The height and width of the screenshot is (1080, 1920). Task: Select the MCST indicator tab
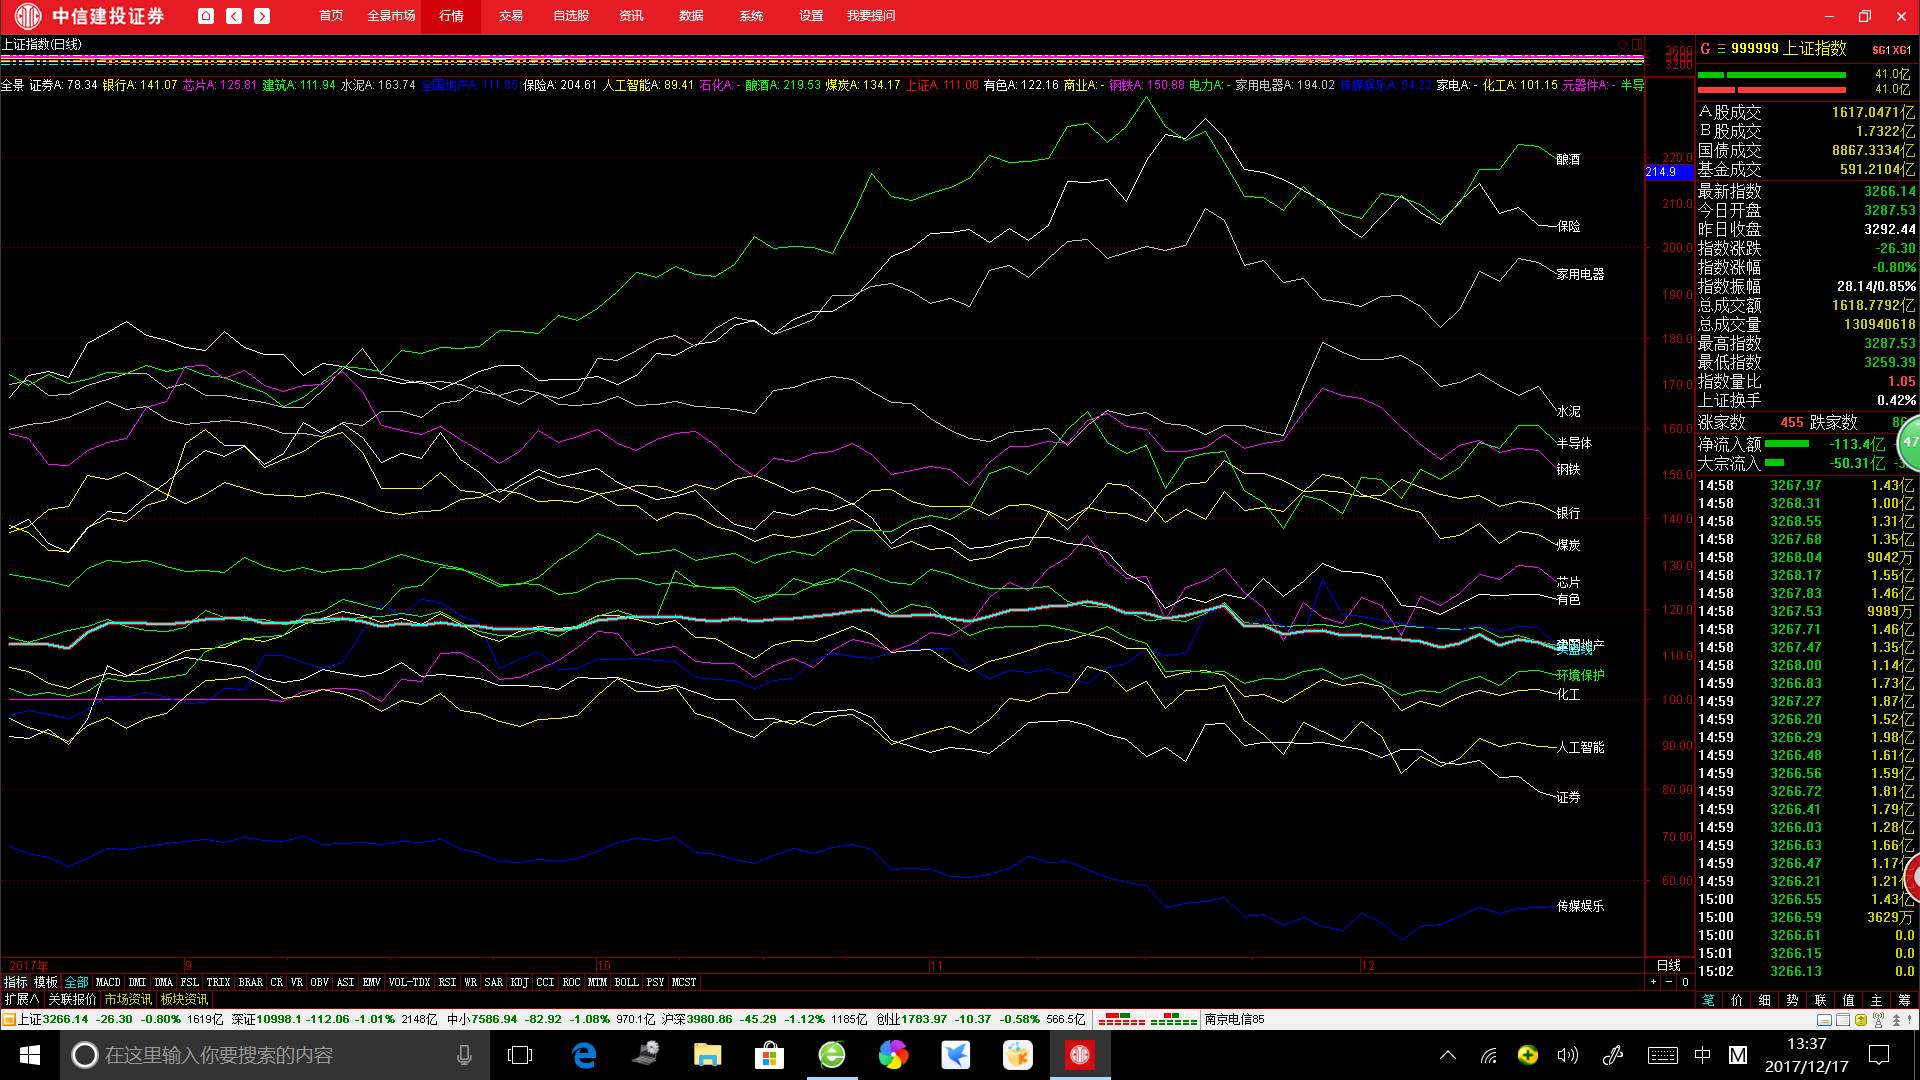pos(684,983)
